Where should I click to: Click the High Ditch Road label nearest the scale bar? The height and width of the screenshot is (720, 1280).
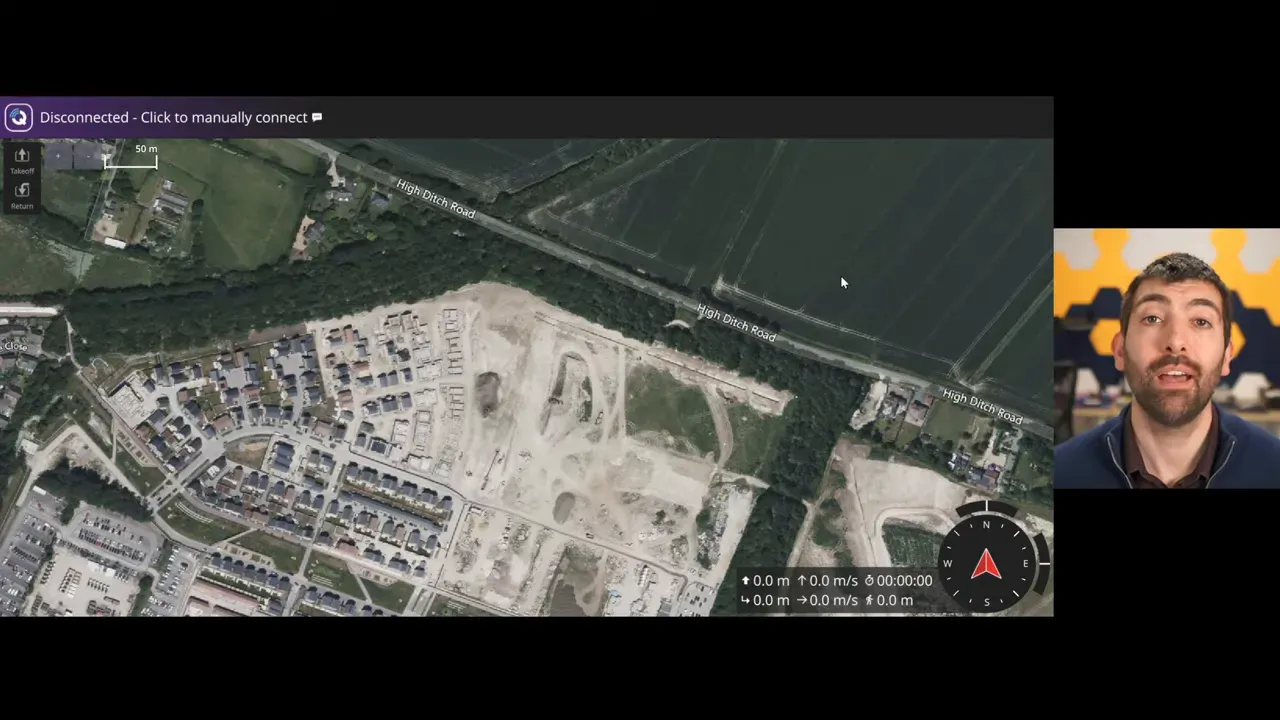pos(435,199)
